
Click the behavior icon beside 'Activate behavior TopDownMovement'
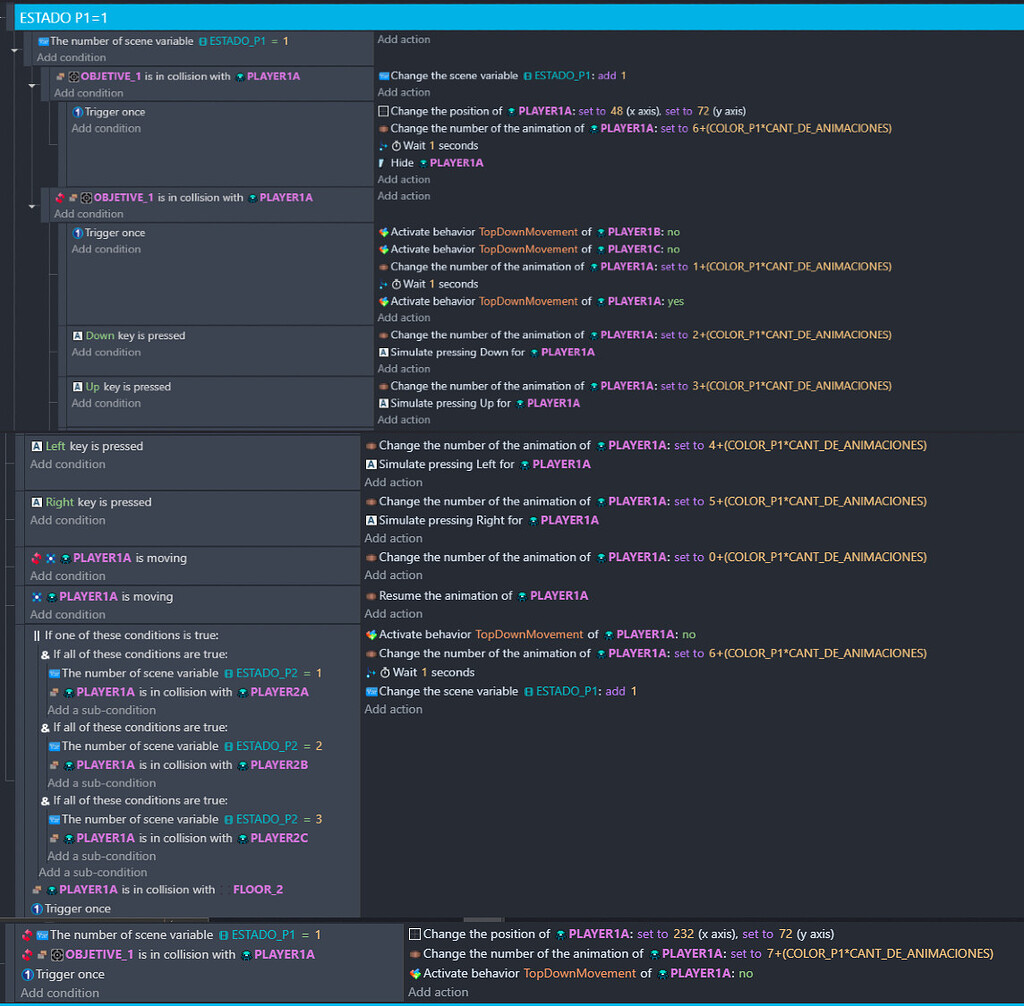(x=382, y=231)
